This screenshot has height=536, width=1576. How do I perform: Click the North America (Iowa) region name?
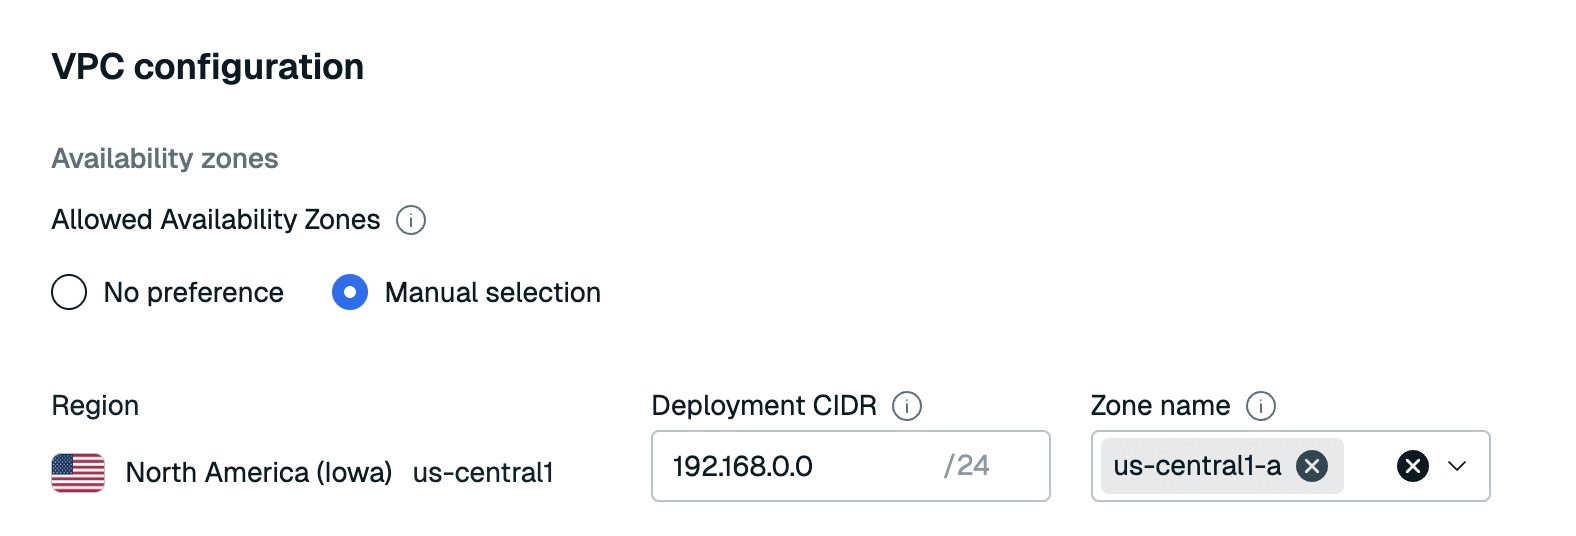tap(259, 473)
